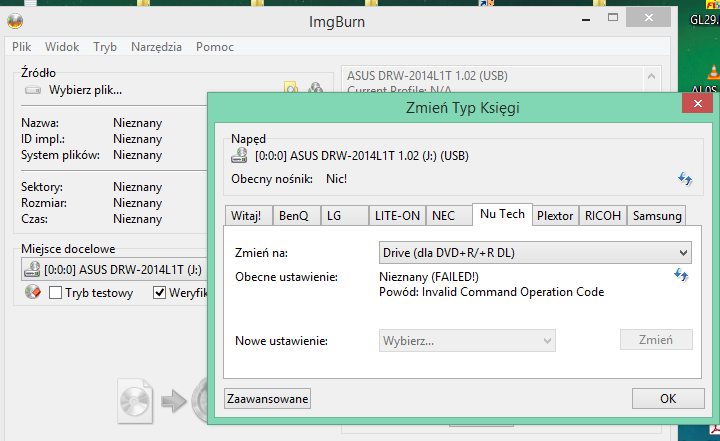The height and width of the screenshot is (441, 720).
Task: Click the OK button in dialog
Action: (x=668, y=399)
